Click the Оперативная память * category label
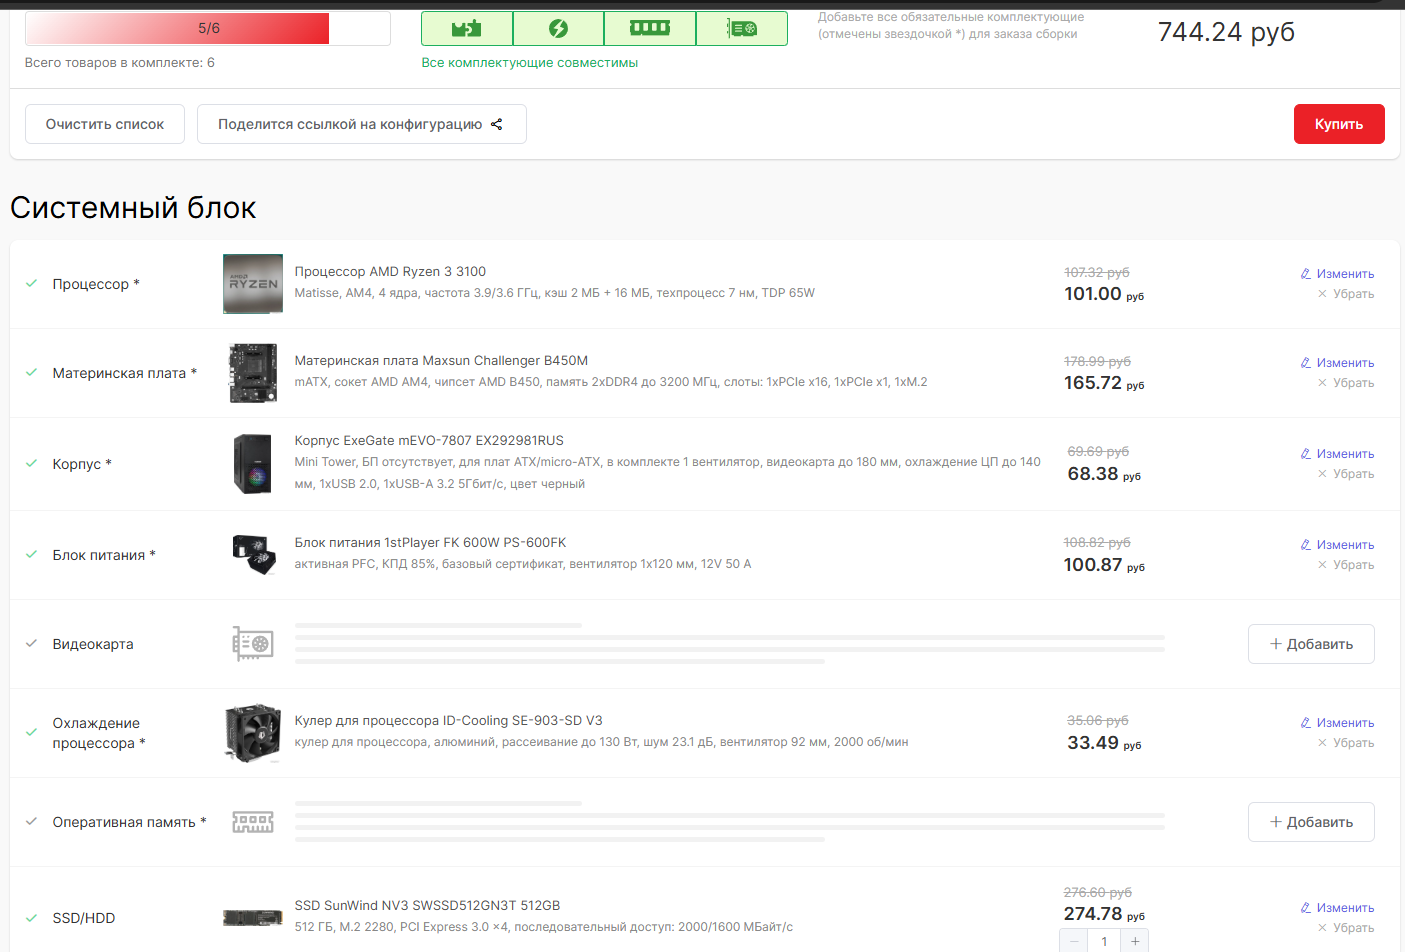1405x952 pixels. click(130, 822)
